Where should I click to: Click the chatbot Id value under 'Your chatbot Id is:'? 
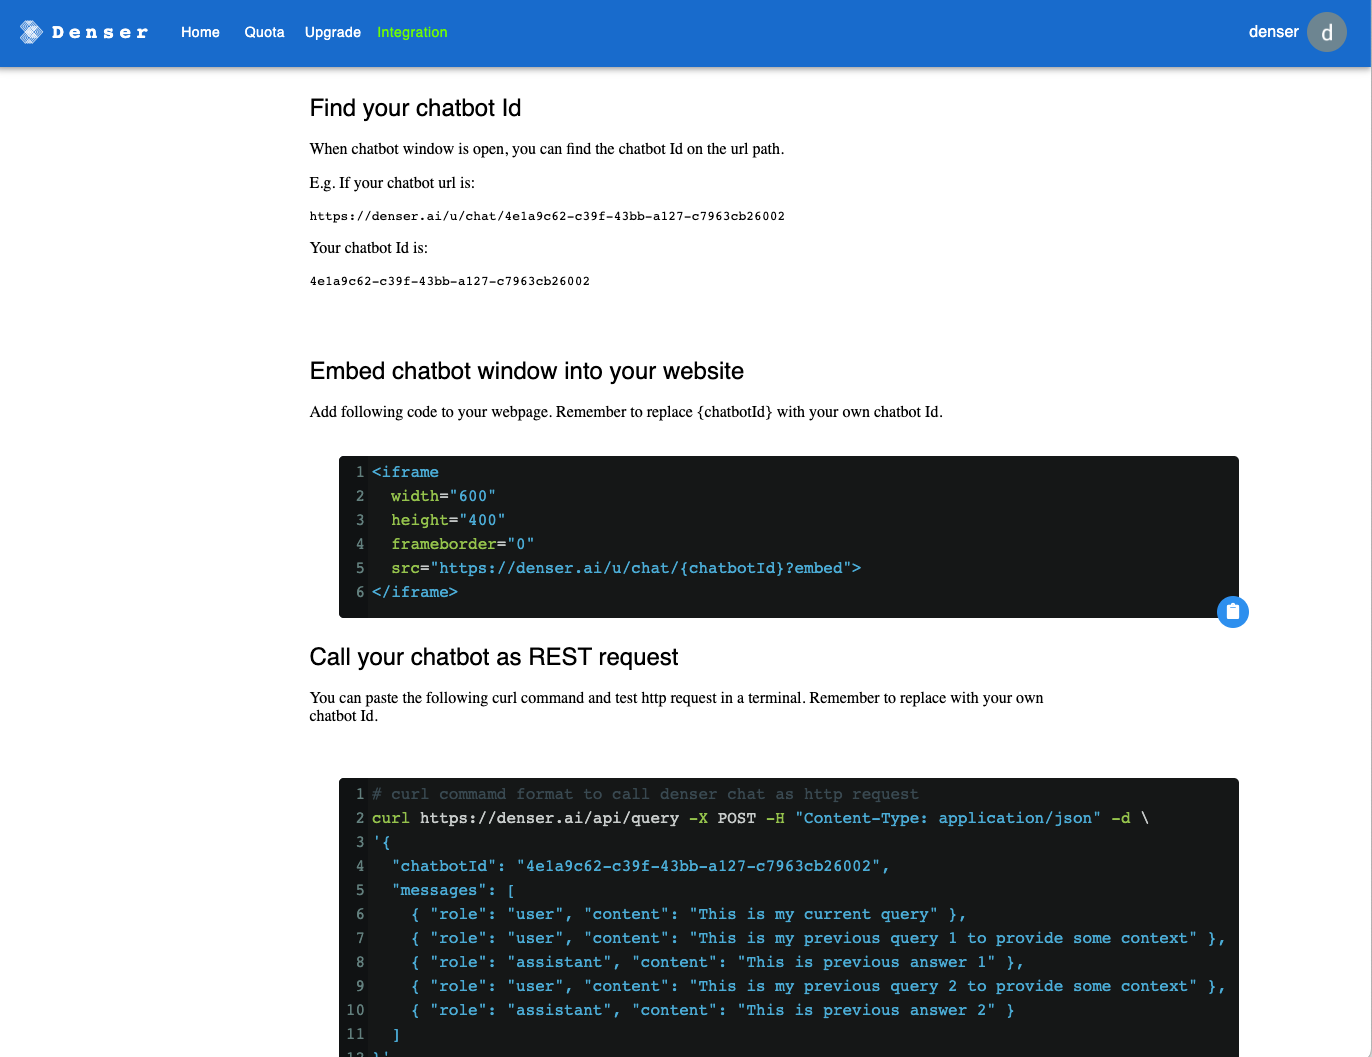coord(450,281)
